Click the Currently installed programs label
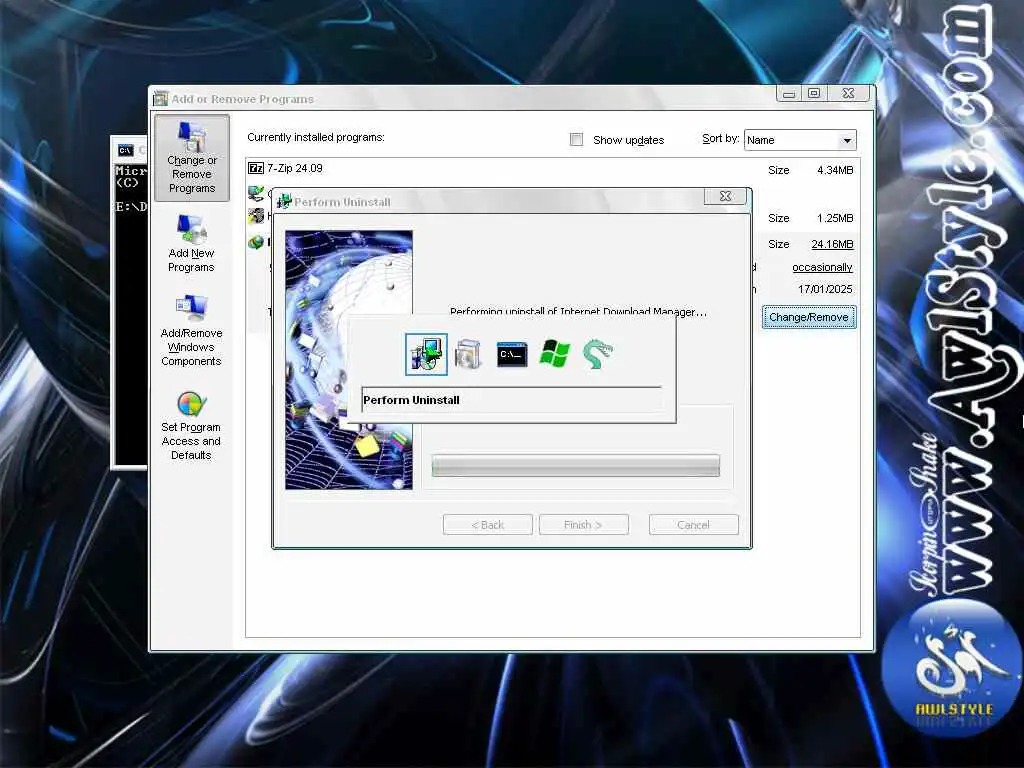1024x768 pixels. 316,137
